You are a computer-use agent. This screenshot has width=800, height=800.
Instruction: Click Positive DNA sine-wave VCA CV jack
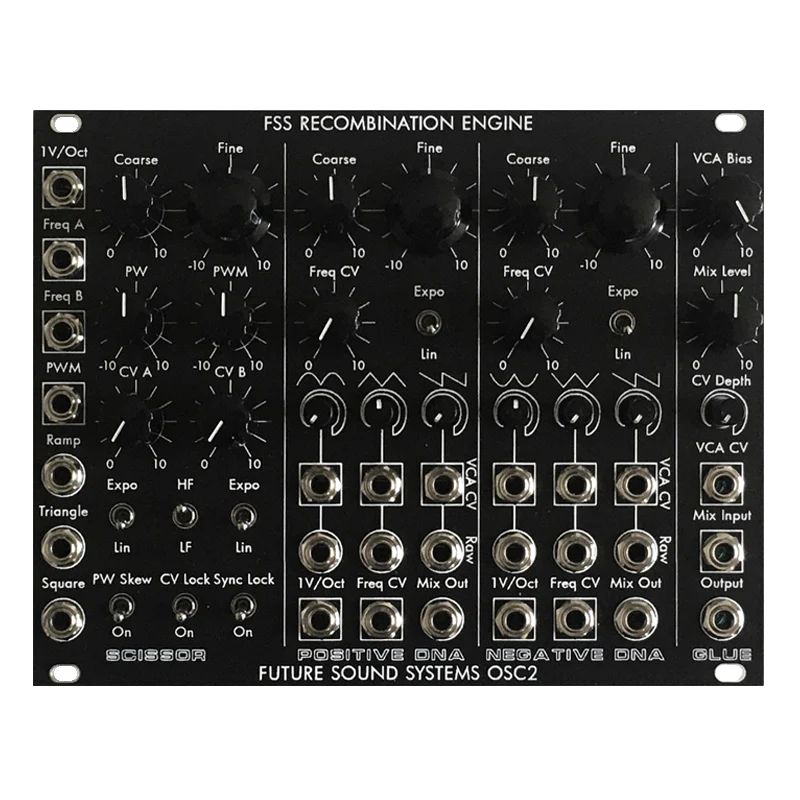coord(320,484)
